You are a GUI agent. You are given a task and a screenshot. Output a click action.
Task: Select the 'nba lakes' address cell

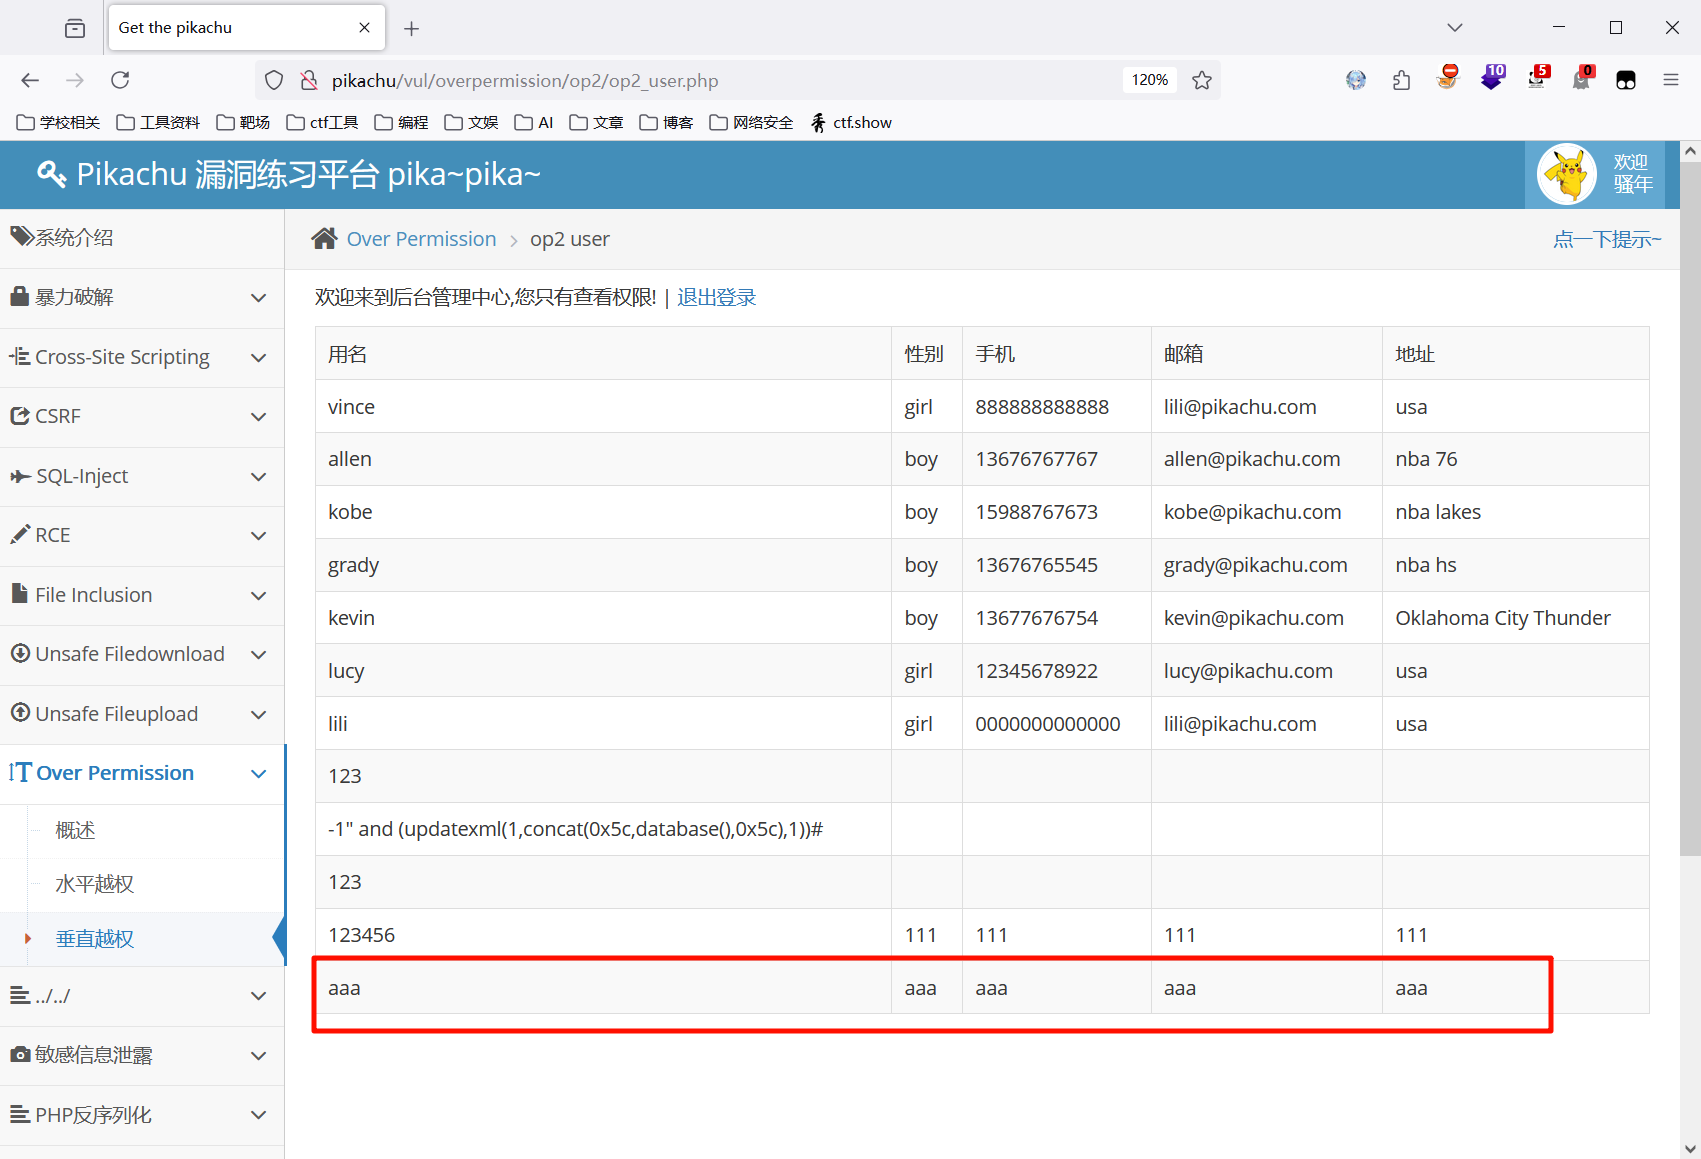click(1515, 512)
